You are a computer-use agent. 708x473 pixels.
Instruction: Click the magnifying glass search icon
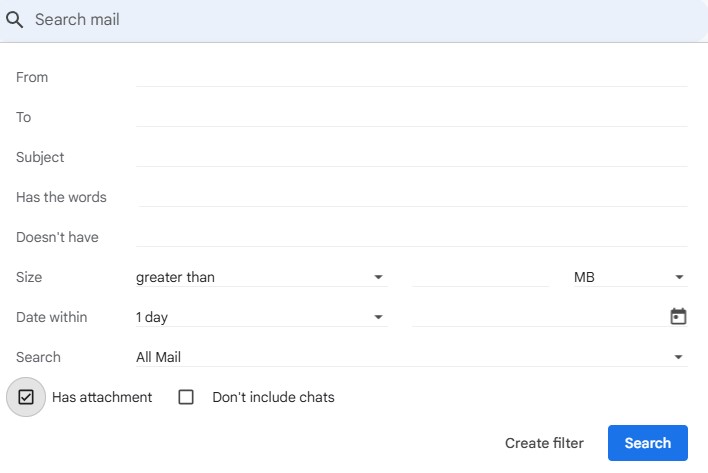coord(14,20)
